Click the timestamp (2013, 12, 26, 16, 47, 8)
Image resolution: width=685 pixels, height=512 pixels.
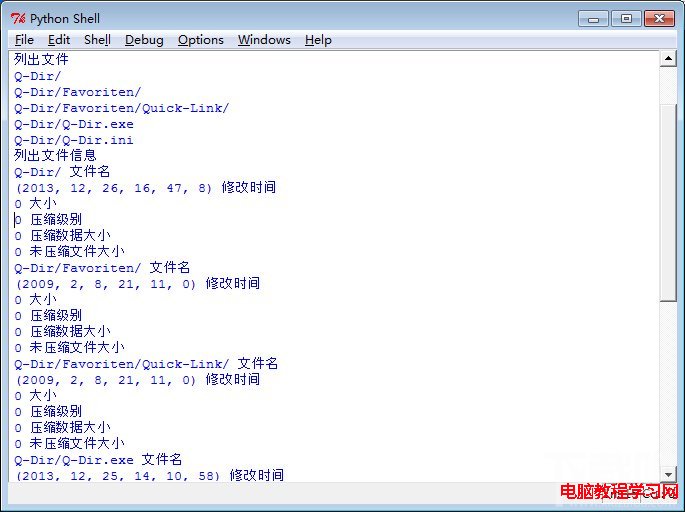[x=114, y=188]
